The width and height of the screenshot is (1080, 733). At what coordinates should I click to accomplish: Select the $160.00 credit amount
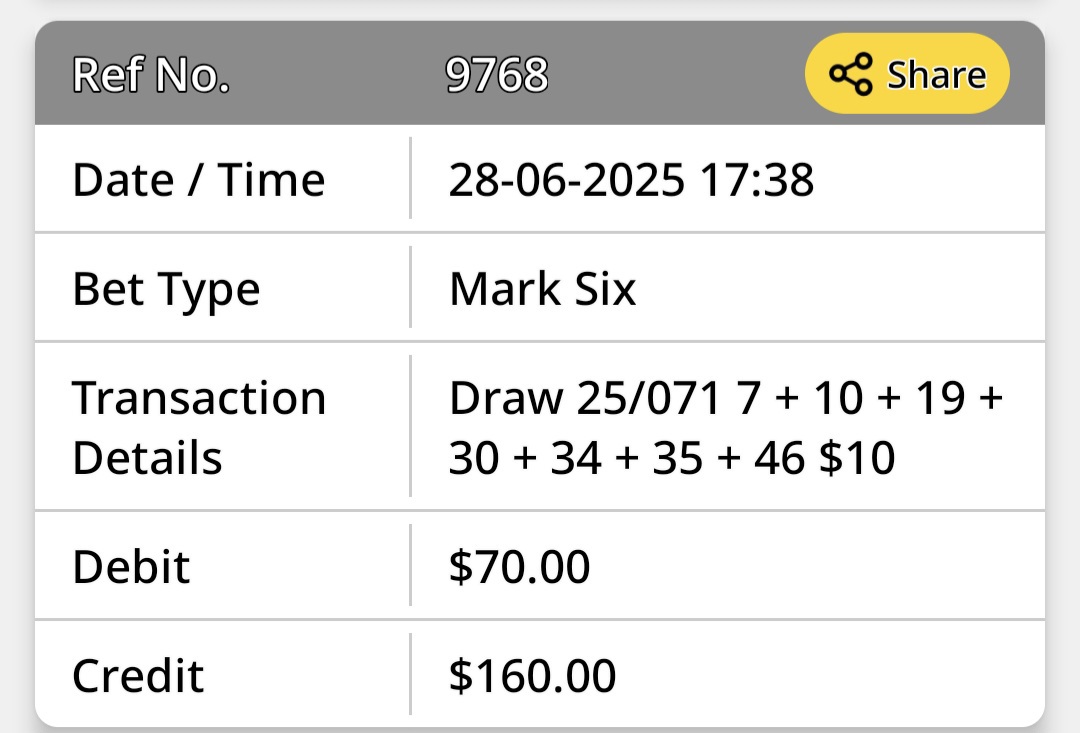tap(532, 675)
